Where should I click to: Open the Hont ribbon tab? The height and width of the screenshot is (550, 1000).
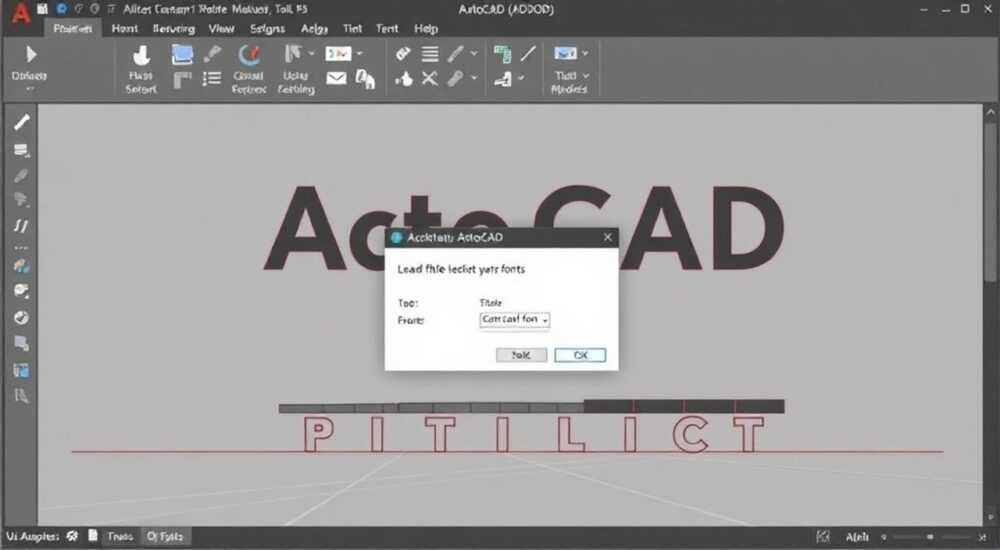tap(124, 29)
